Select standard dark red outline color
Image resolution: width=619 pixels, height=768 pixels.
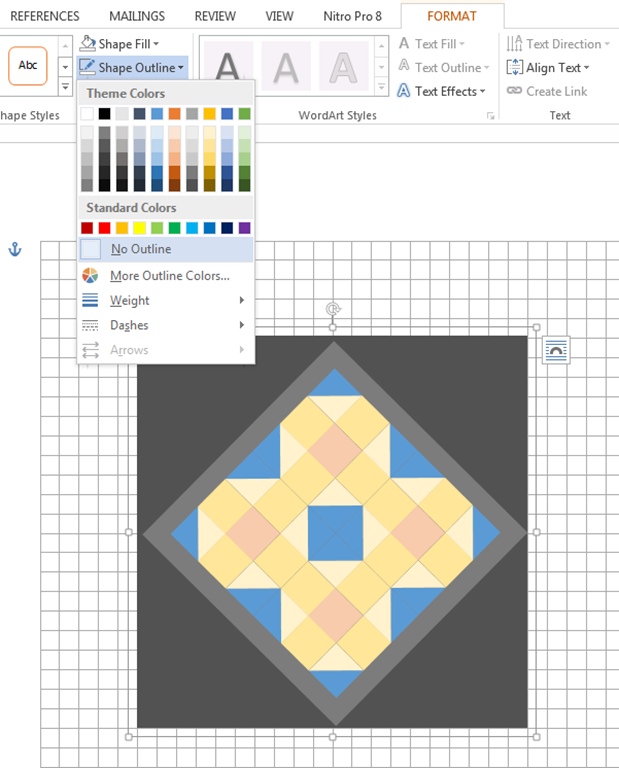87,228
